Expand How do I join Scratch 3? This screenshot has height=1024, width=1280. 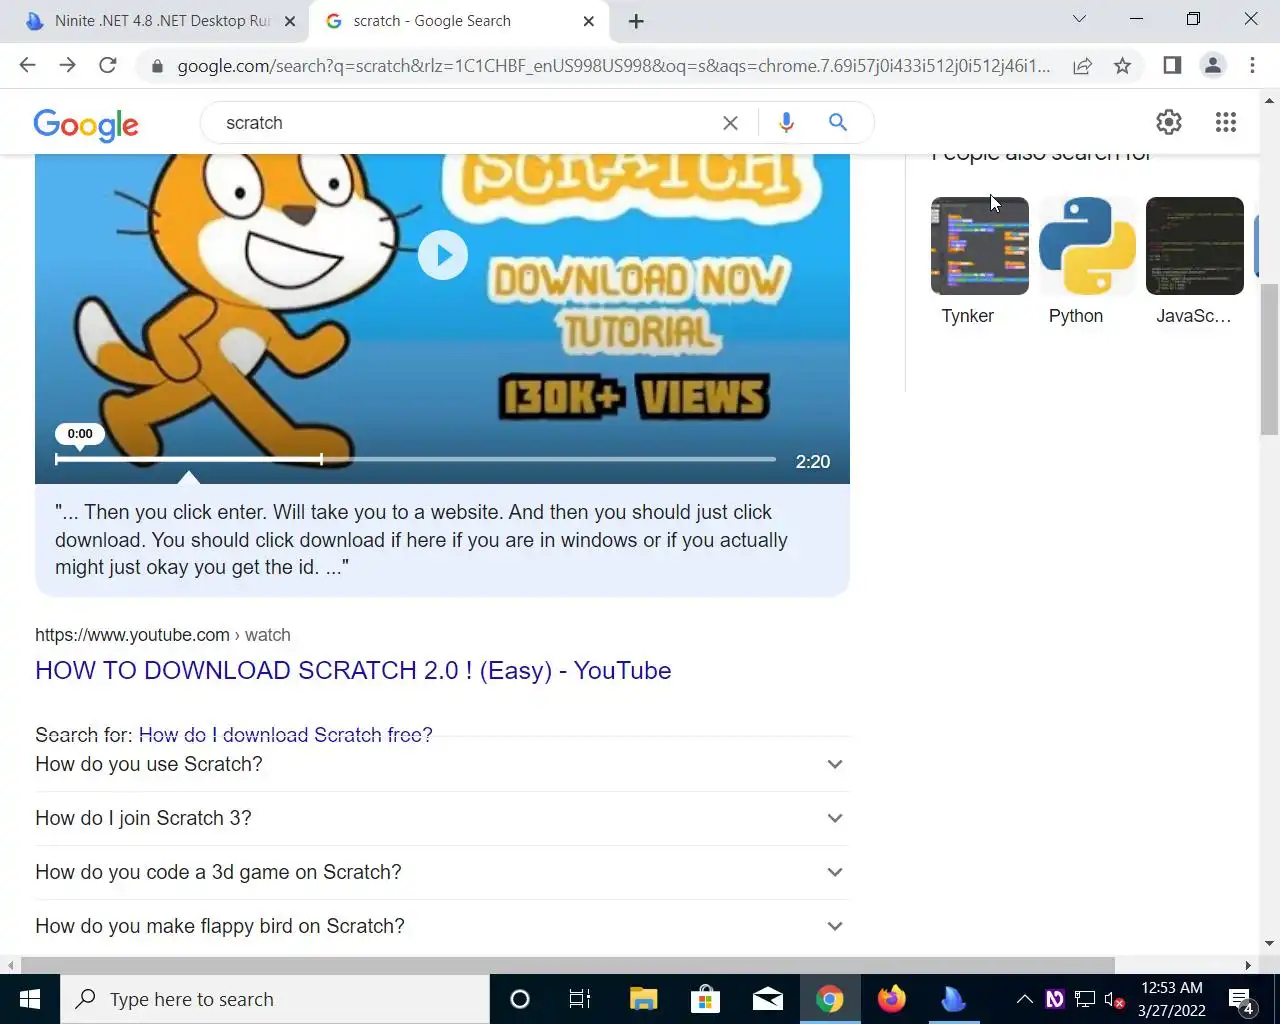coord(442,818)
